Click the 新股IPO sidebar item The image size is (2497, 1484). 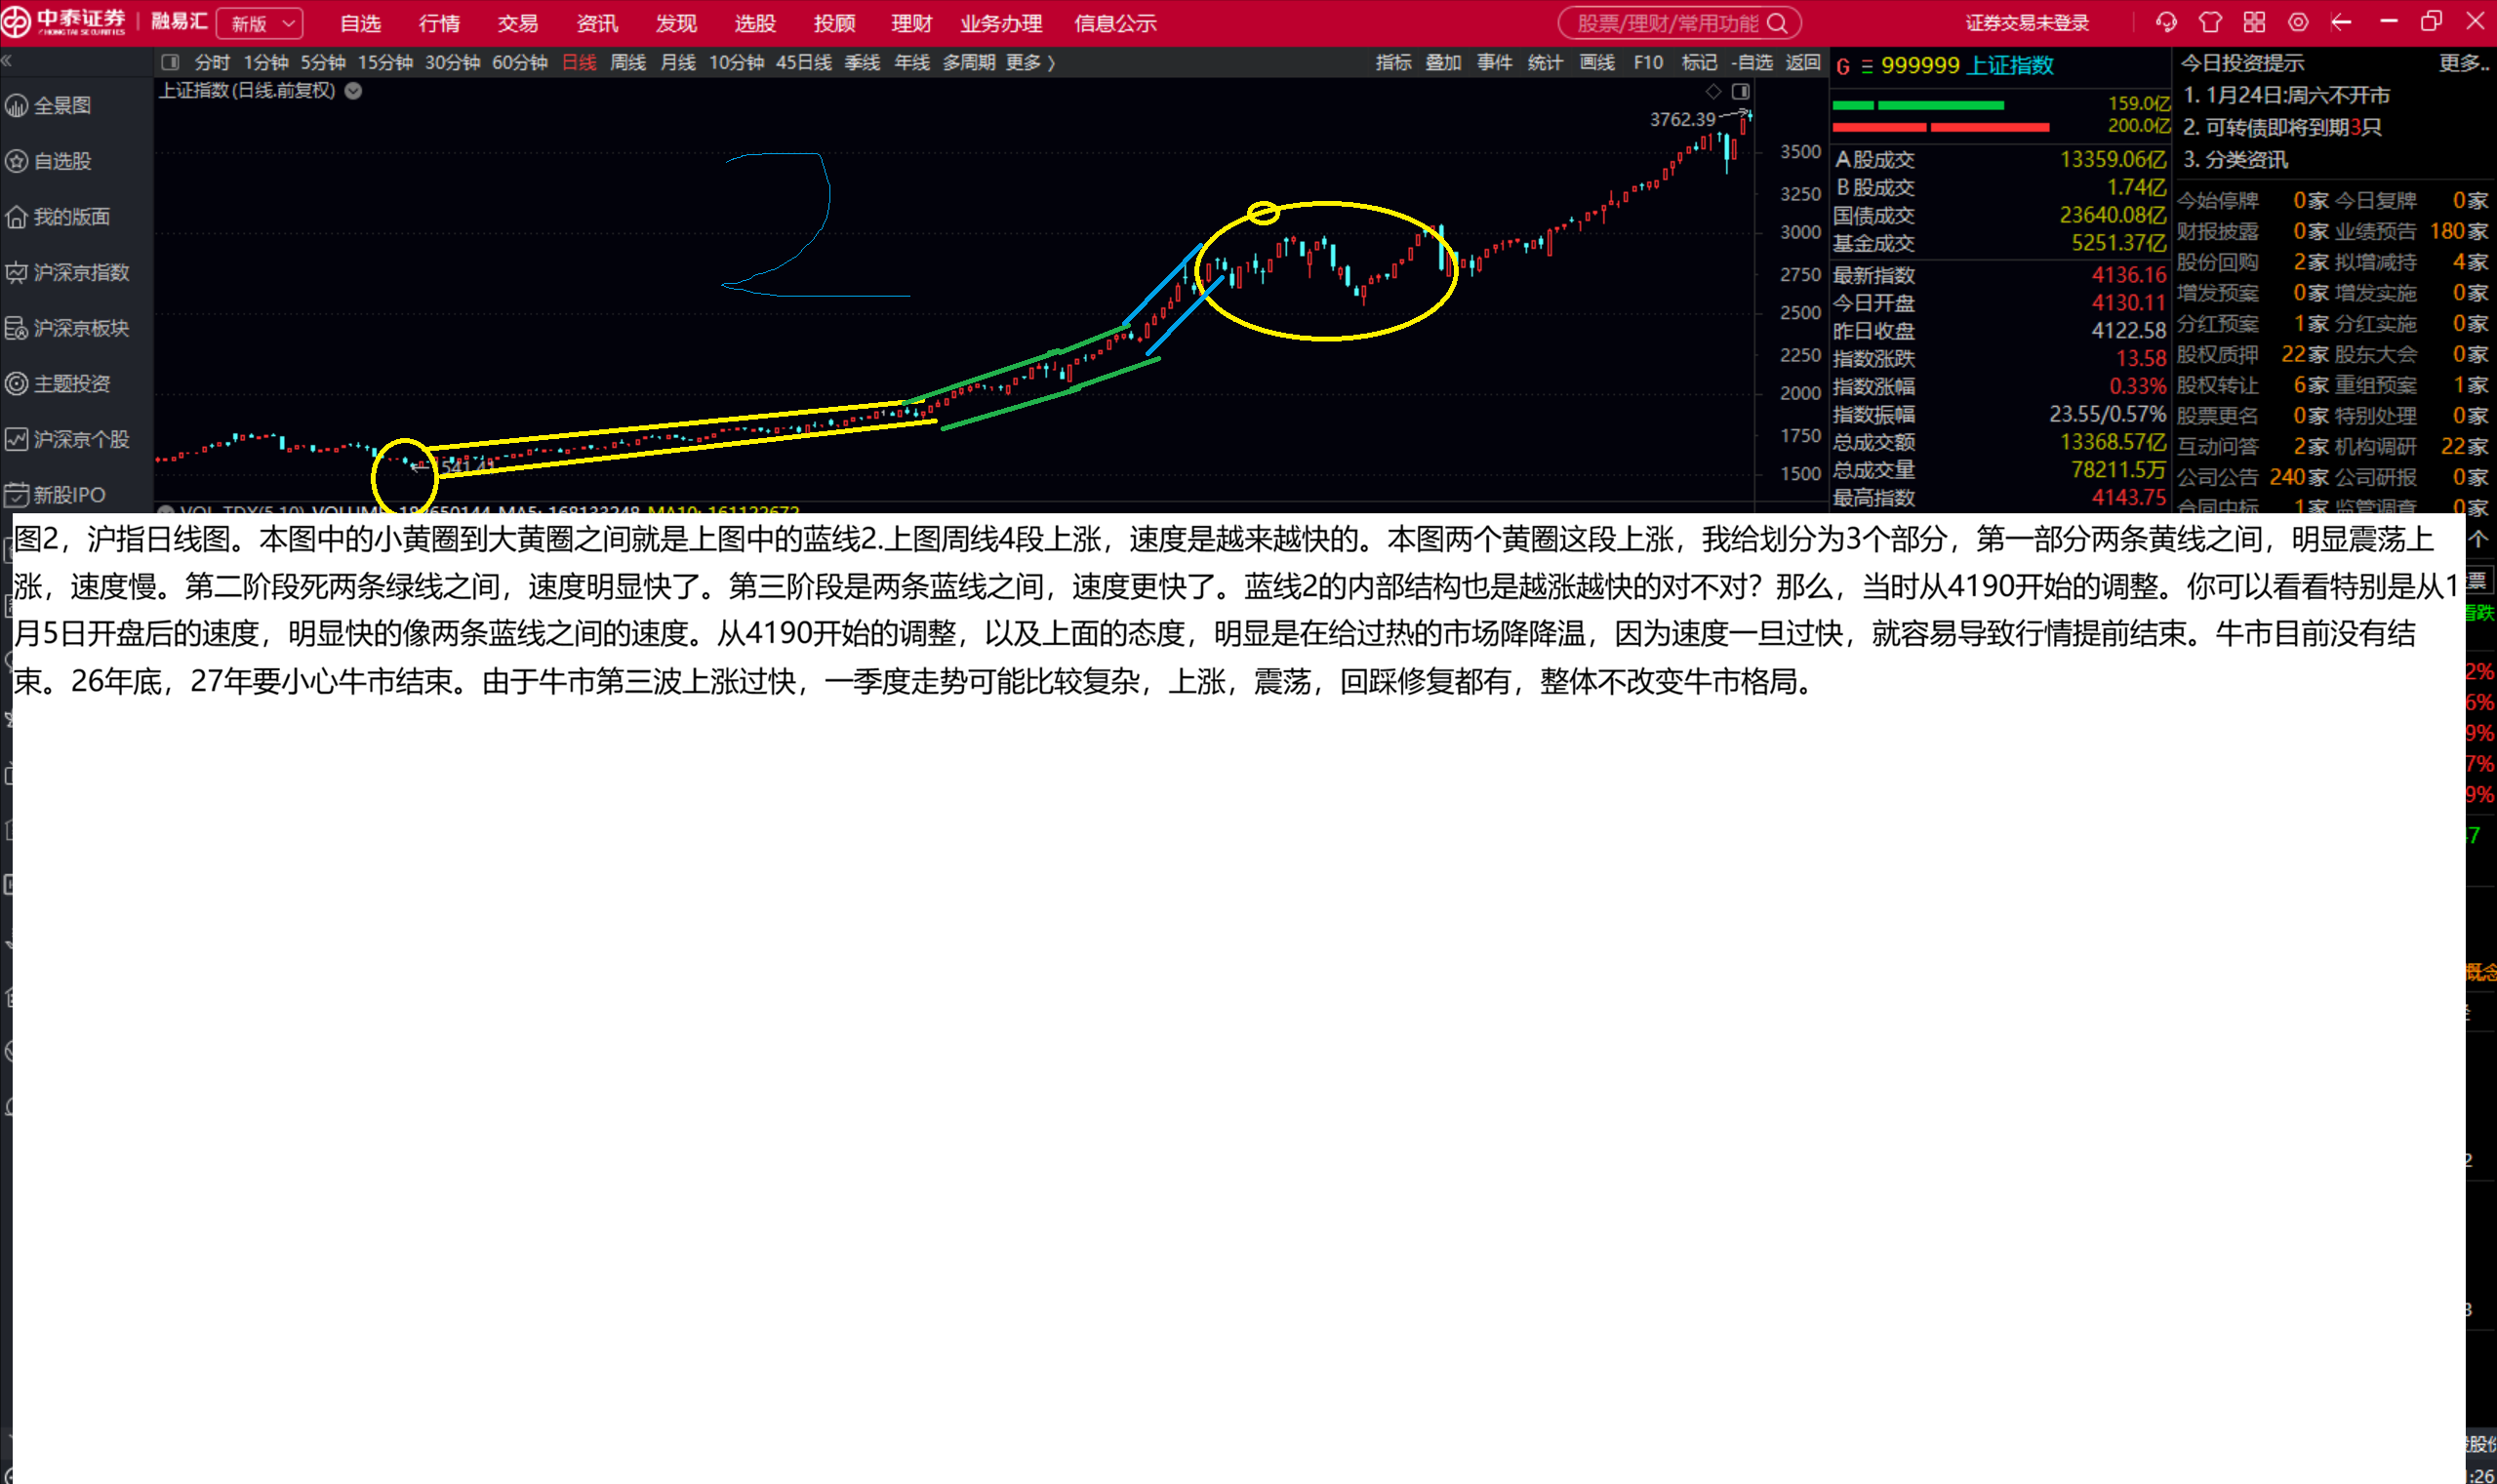[x=66, y=494]
